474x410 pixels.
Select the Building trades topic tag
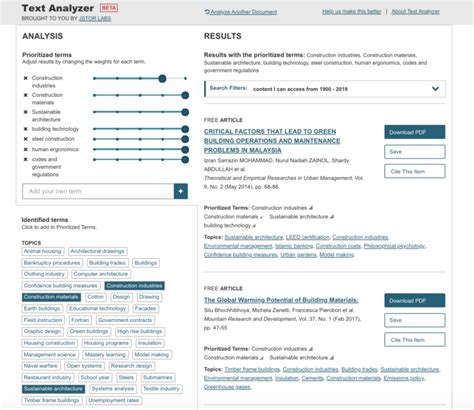coord(107,263)
